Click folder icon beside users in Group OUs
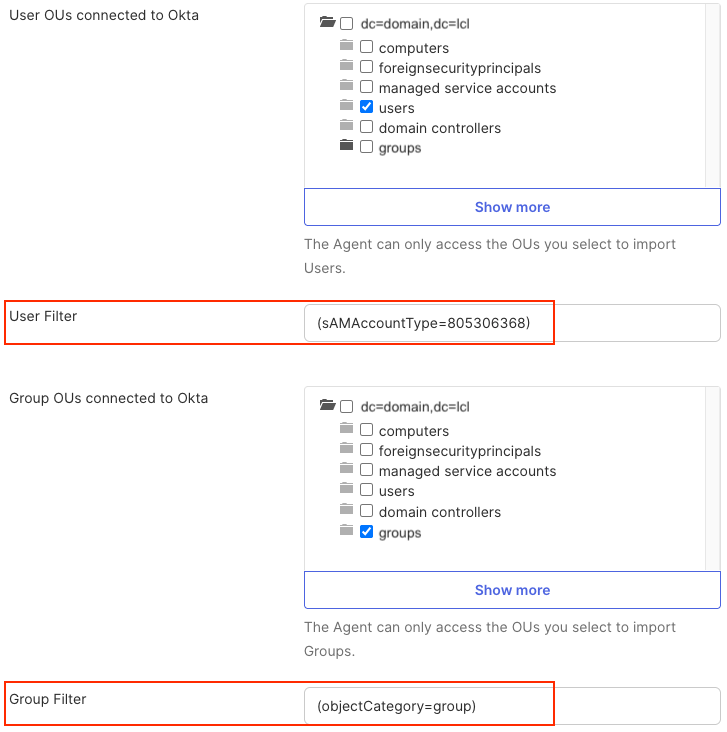The height and width of the screenshot is (732, 727). (x=346, y=490)
